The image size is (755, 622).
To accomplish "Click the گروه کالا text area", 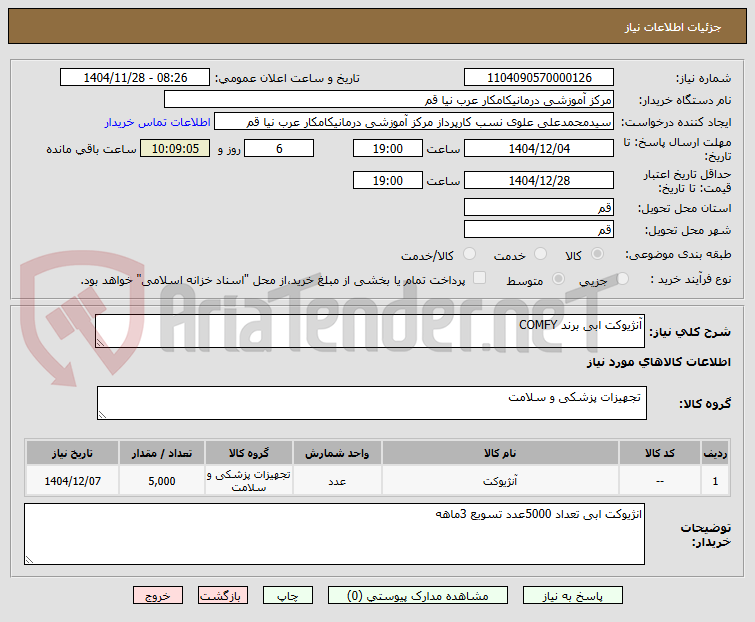I will pos(372,403).
